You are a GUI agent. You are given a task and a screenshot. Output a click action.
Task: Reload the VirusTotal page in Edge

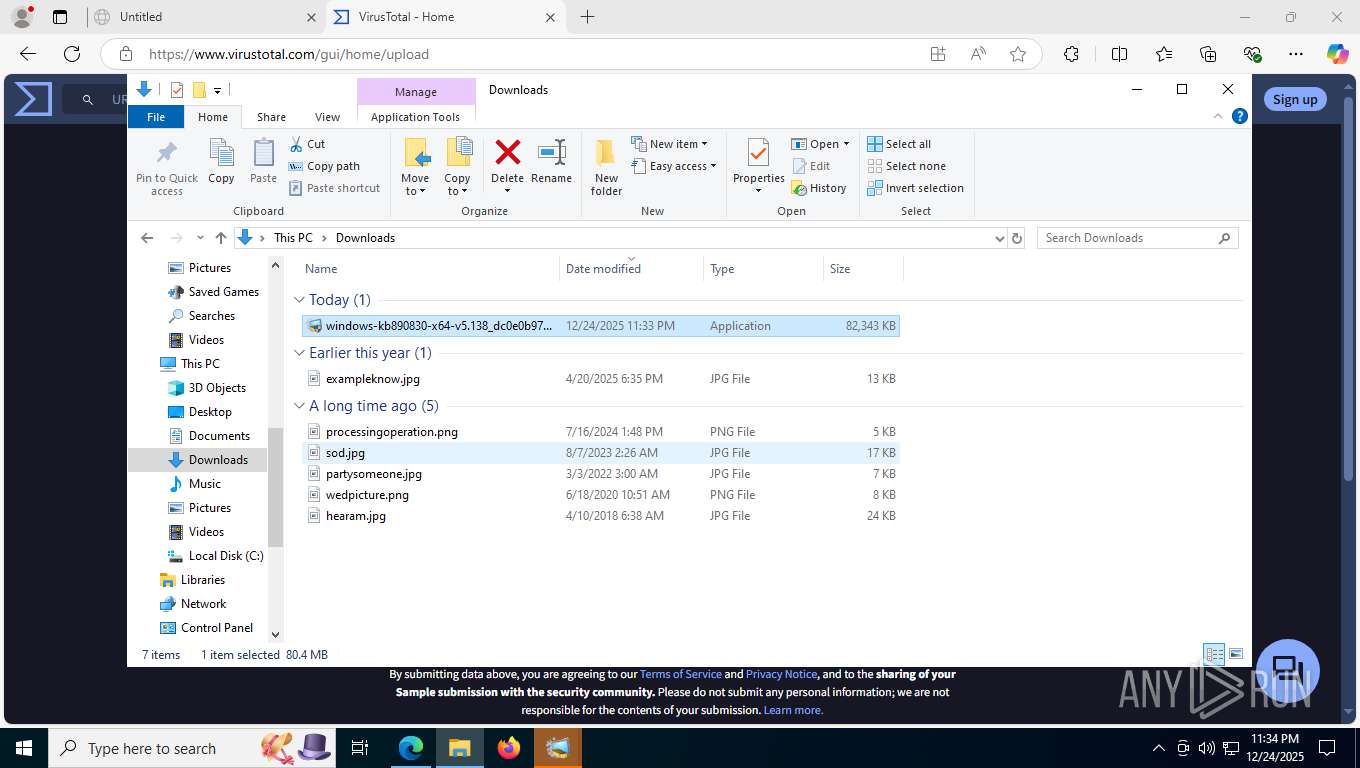click(72, 54)
